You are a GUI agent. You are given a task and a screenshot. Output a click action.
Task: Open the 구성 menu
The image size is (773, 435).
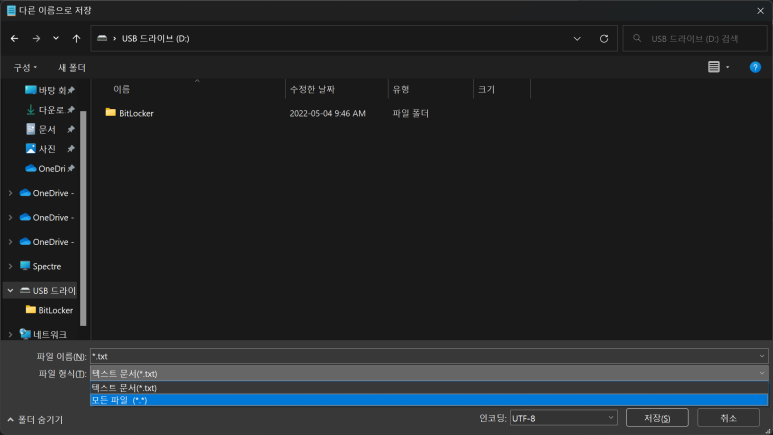[25, 68]
